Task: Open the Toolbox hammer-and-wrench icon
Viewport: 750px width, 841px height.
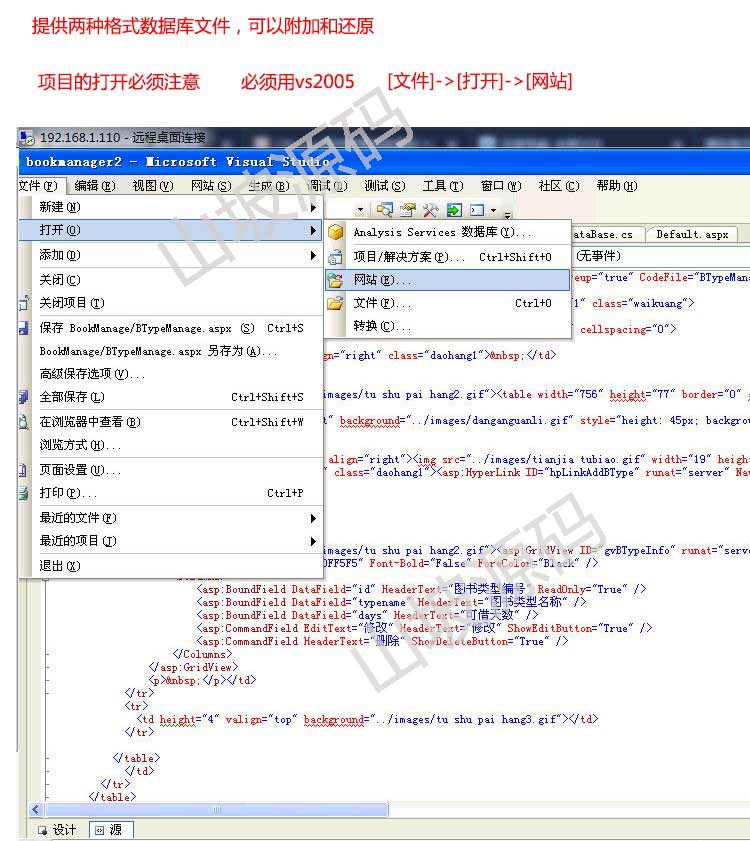Action: 430,209
